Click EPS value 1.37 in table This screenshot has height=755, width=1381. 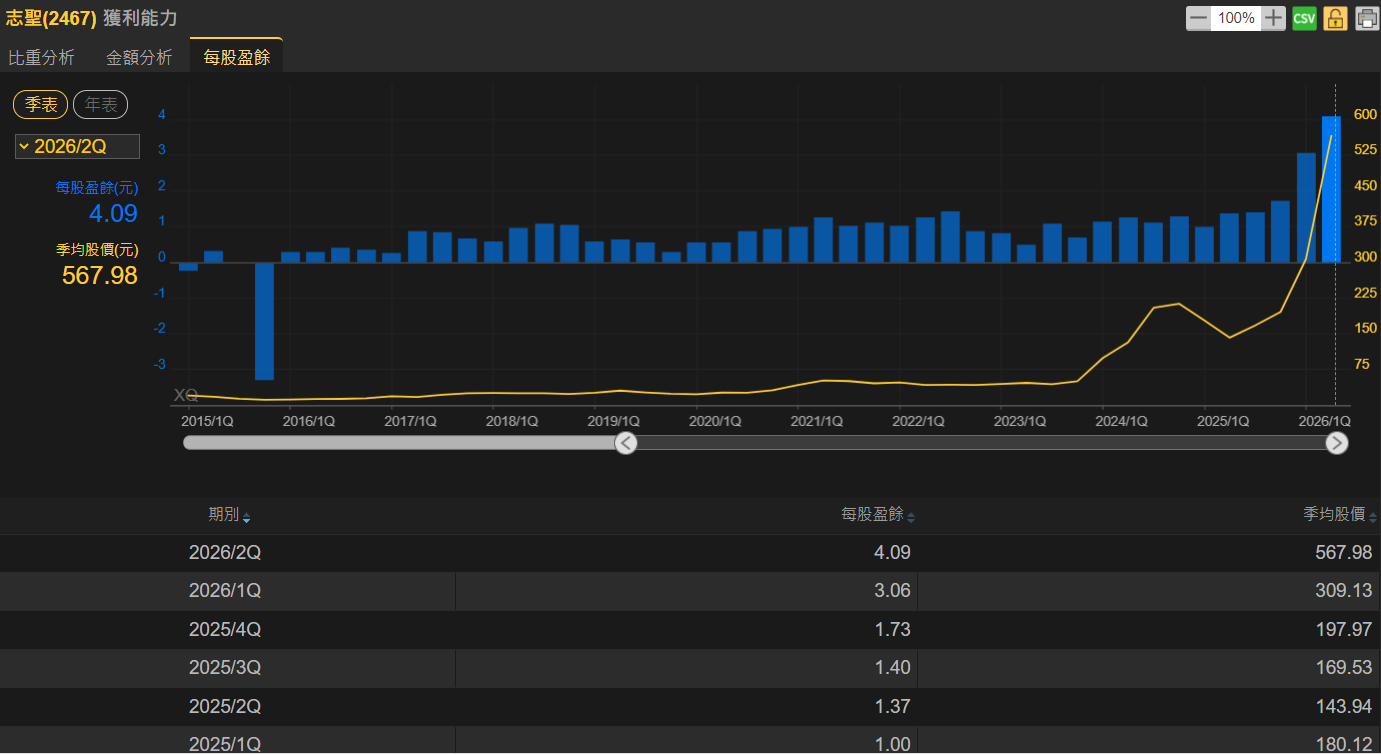point(892,706)
